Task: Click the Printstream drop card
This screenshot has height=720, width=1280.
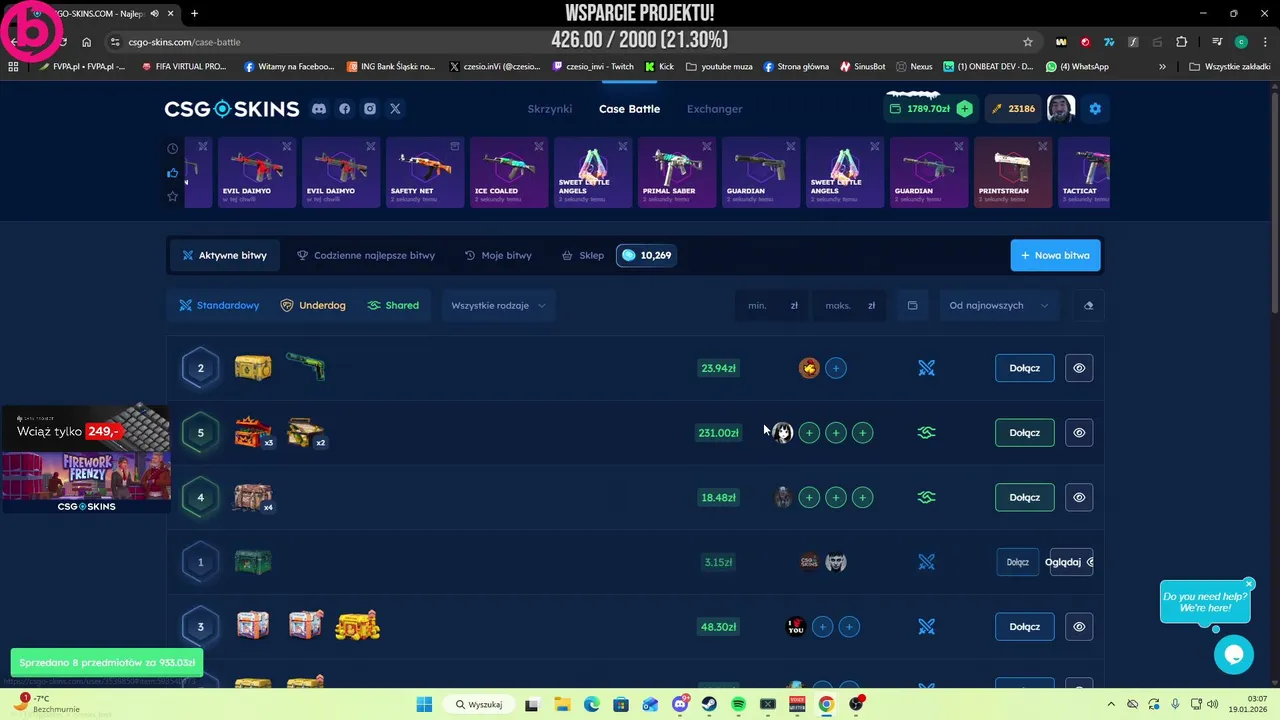Action: point(1012,172)
